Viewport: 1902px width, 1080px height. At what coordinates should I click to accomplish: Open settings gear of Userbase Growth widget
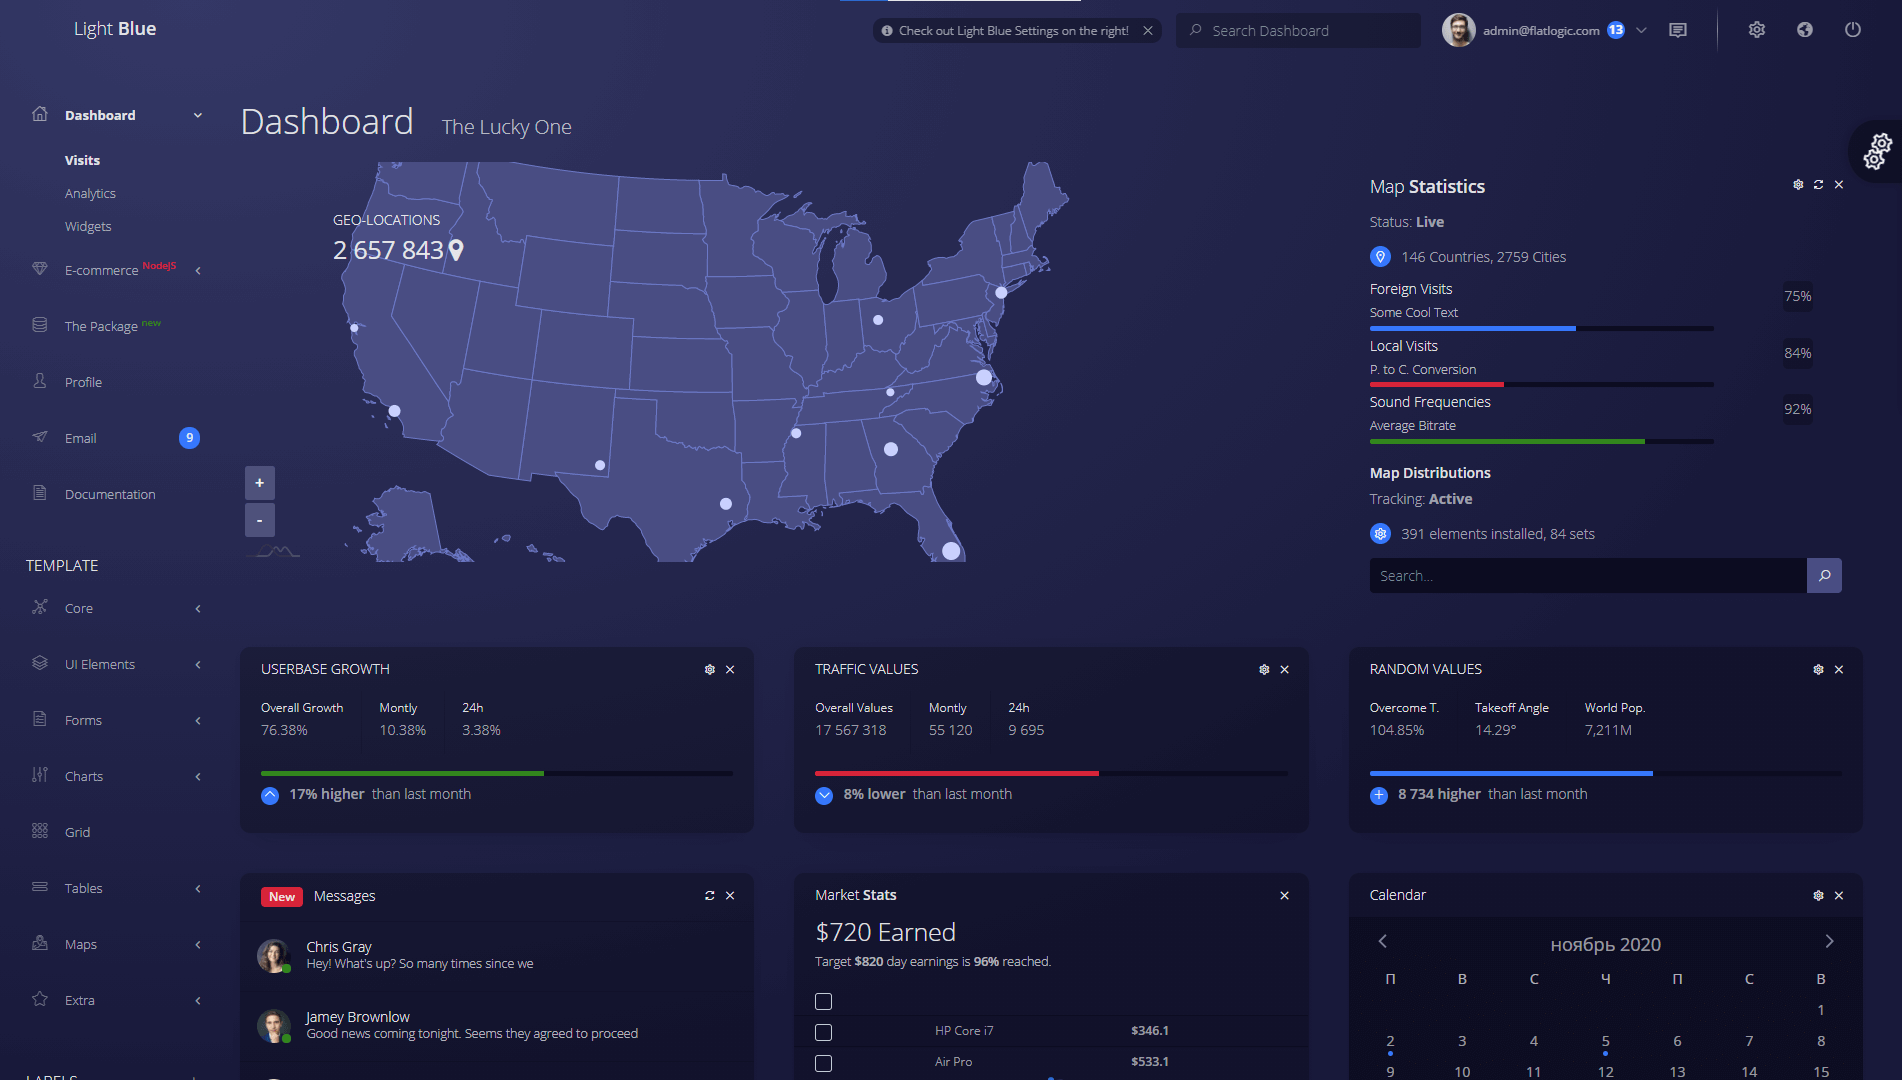tap(710, 670)
